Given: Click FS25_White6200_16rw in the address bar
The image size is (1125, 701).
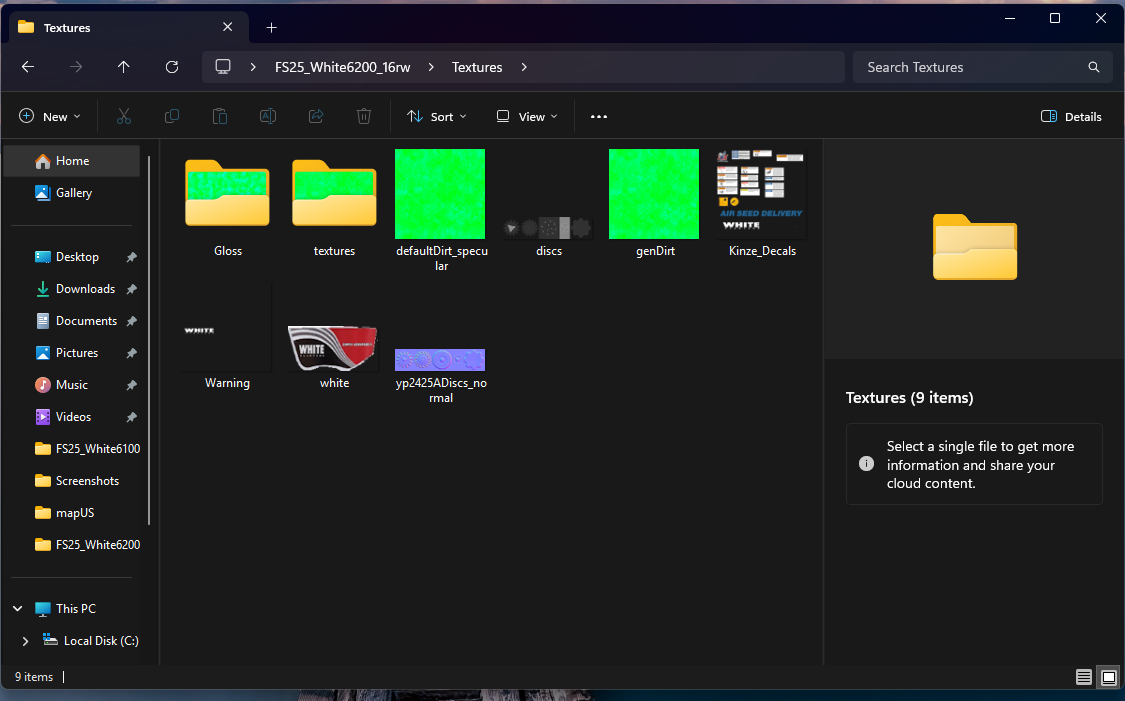Looking at the screenshot, I should (342, 67).
